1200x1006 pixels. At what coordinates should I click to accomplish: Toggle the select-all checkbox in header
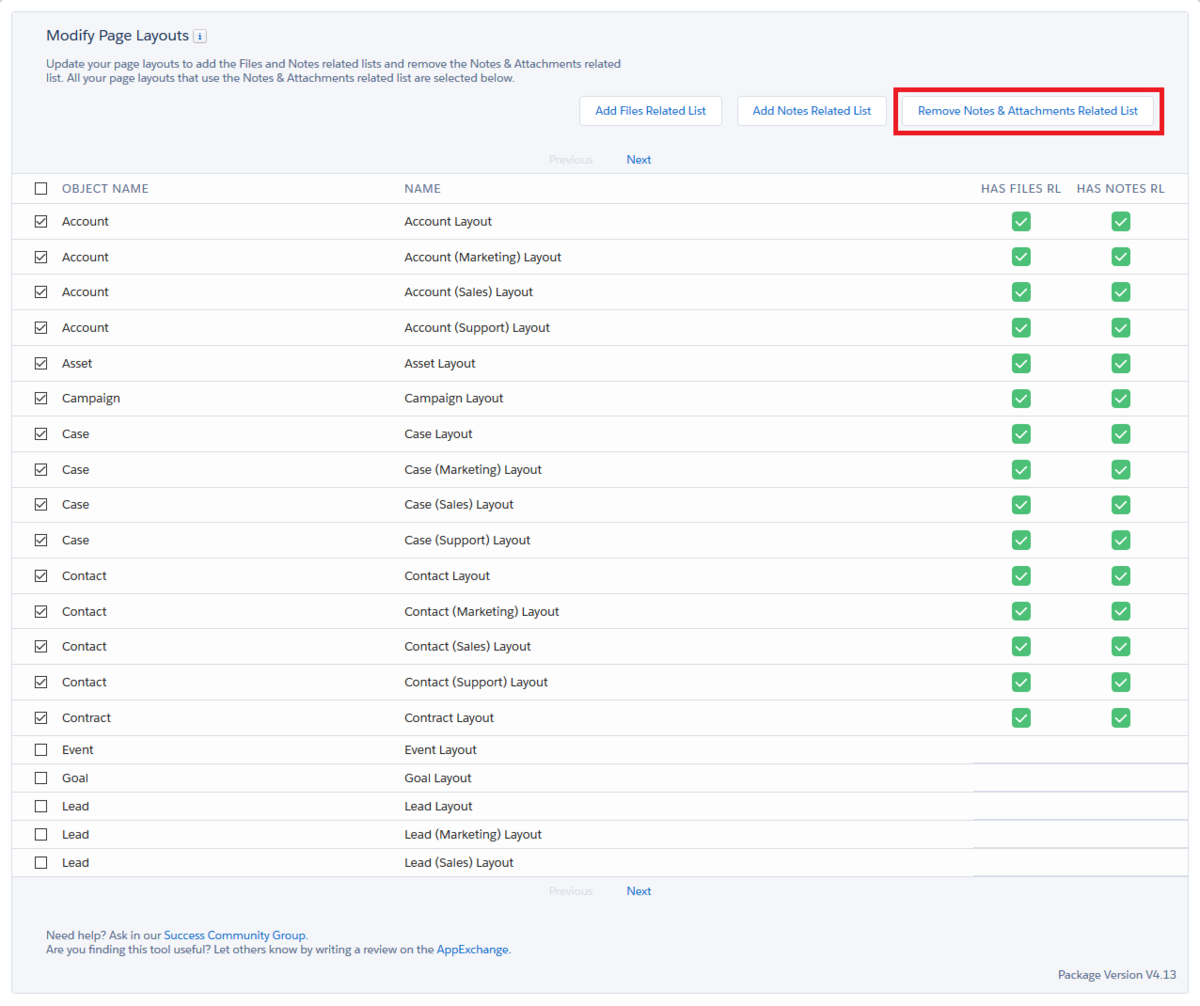(x=41, y=188)
